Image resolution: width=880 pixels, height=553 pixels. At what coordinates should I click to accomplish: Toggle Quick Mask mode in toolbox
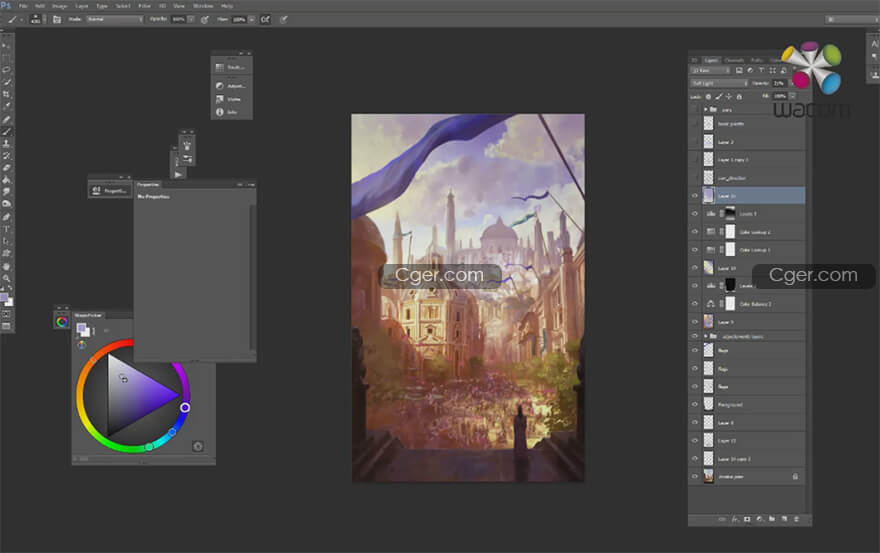click(x=6, y=314)
